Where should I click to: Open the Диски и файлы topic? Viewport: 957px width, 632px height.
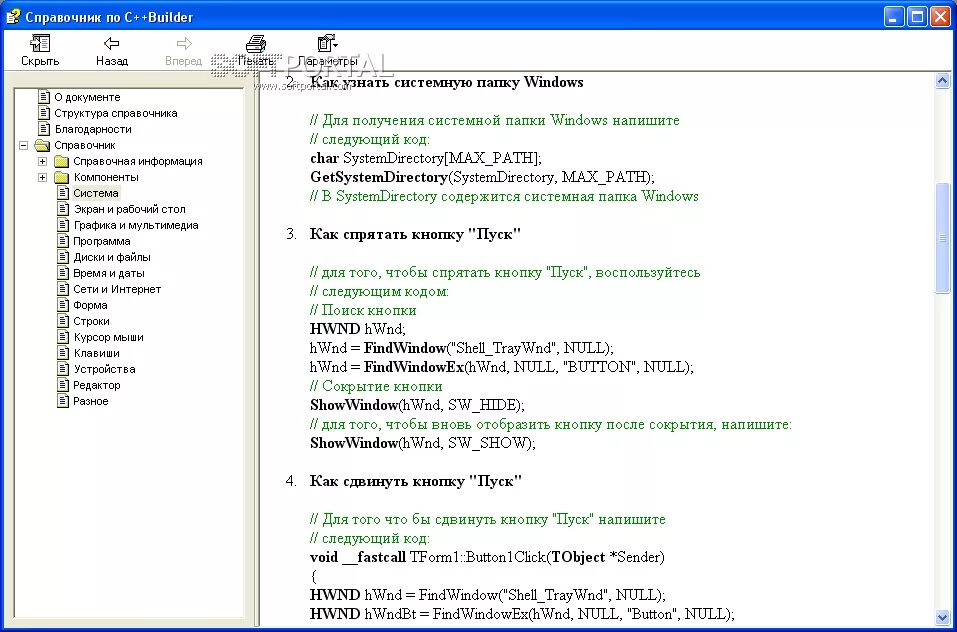click(x=112, y=257)
